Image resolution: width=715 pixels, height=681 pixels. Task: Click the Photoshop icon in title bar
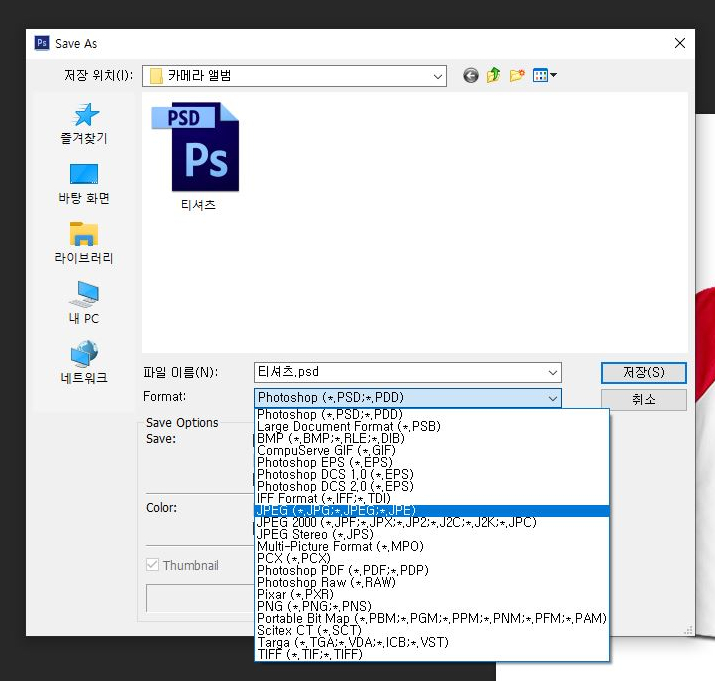coord(42,43)
